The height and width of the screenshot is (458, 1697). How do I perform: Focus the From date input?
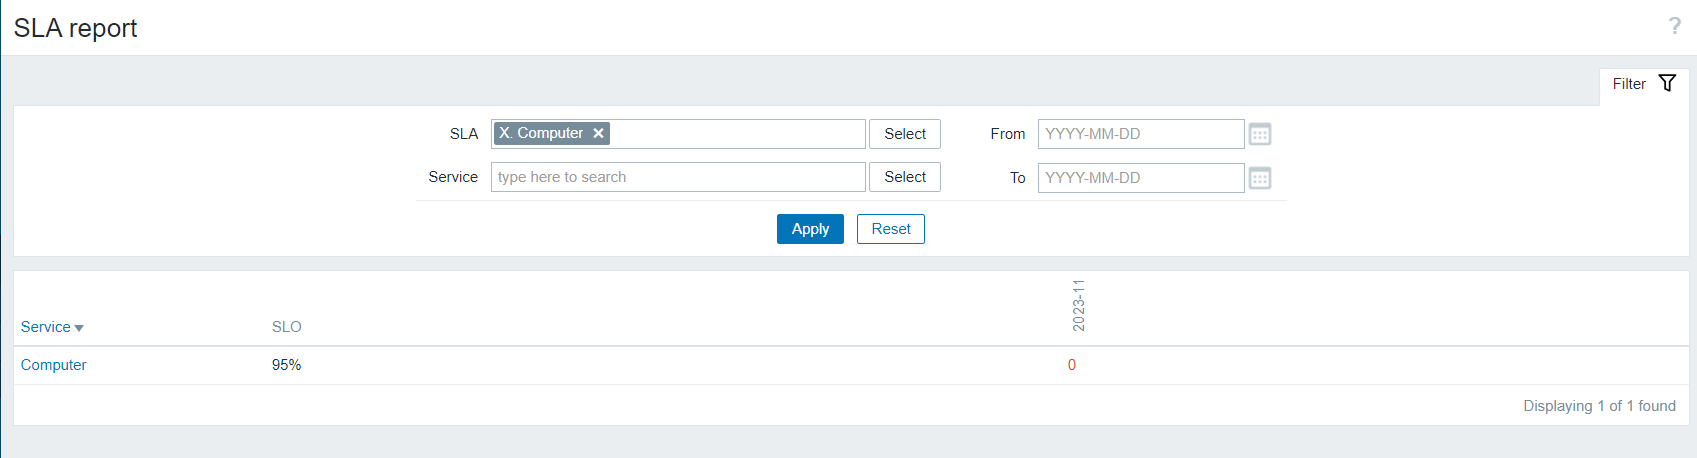click(1140, 134)
